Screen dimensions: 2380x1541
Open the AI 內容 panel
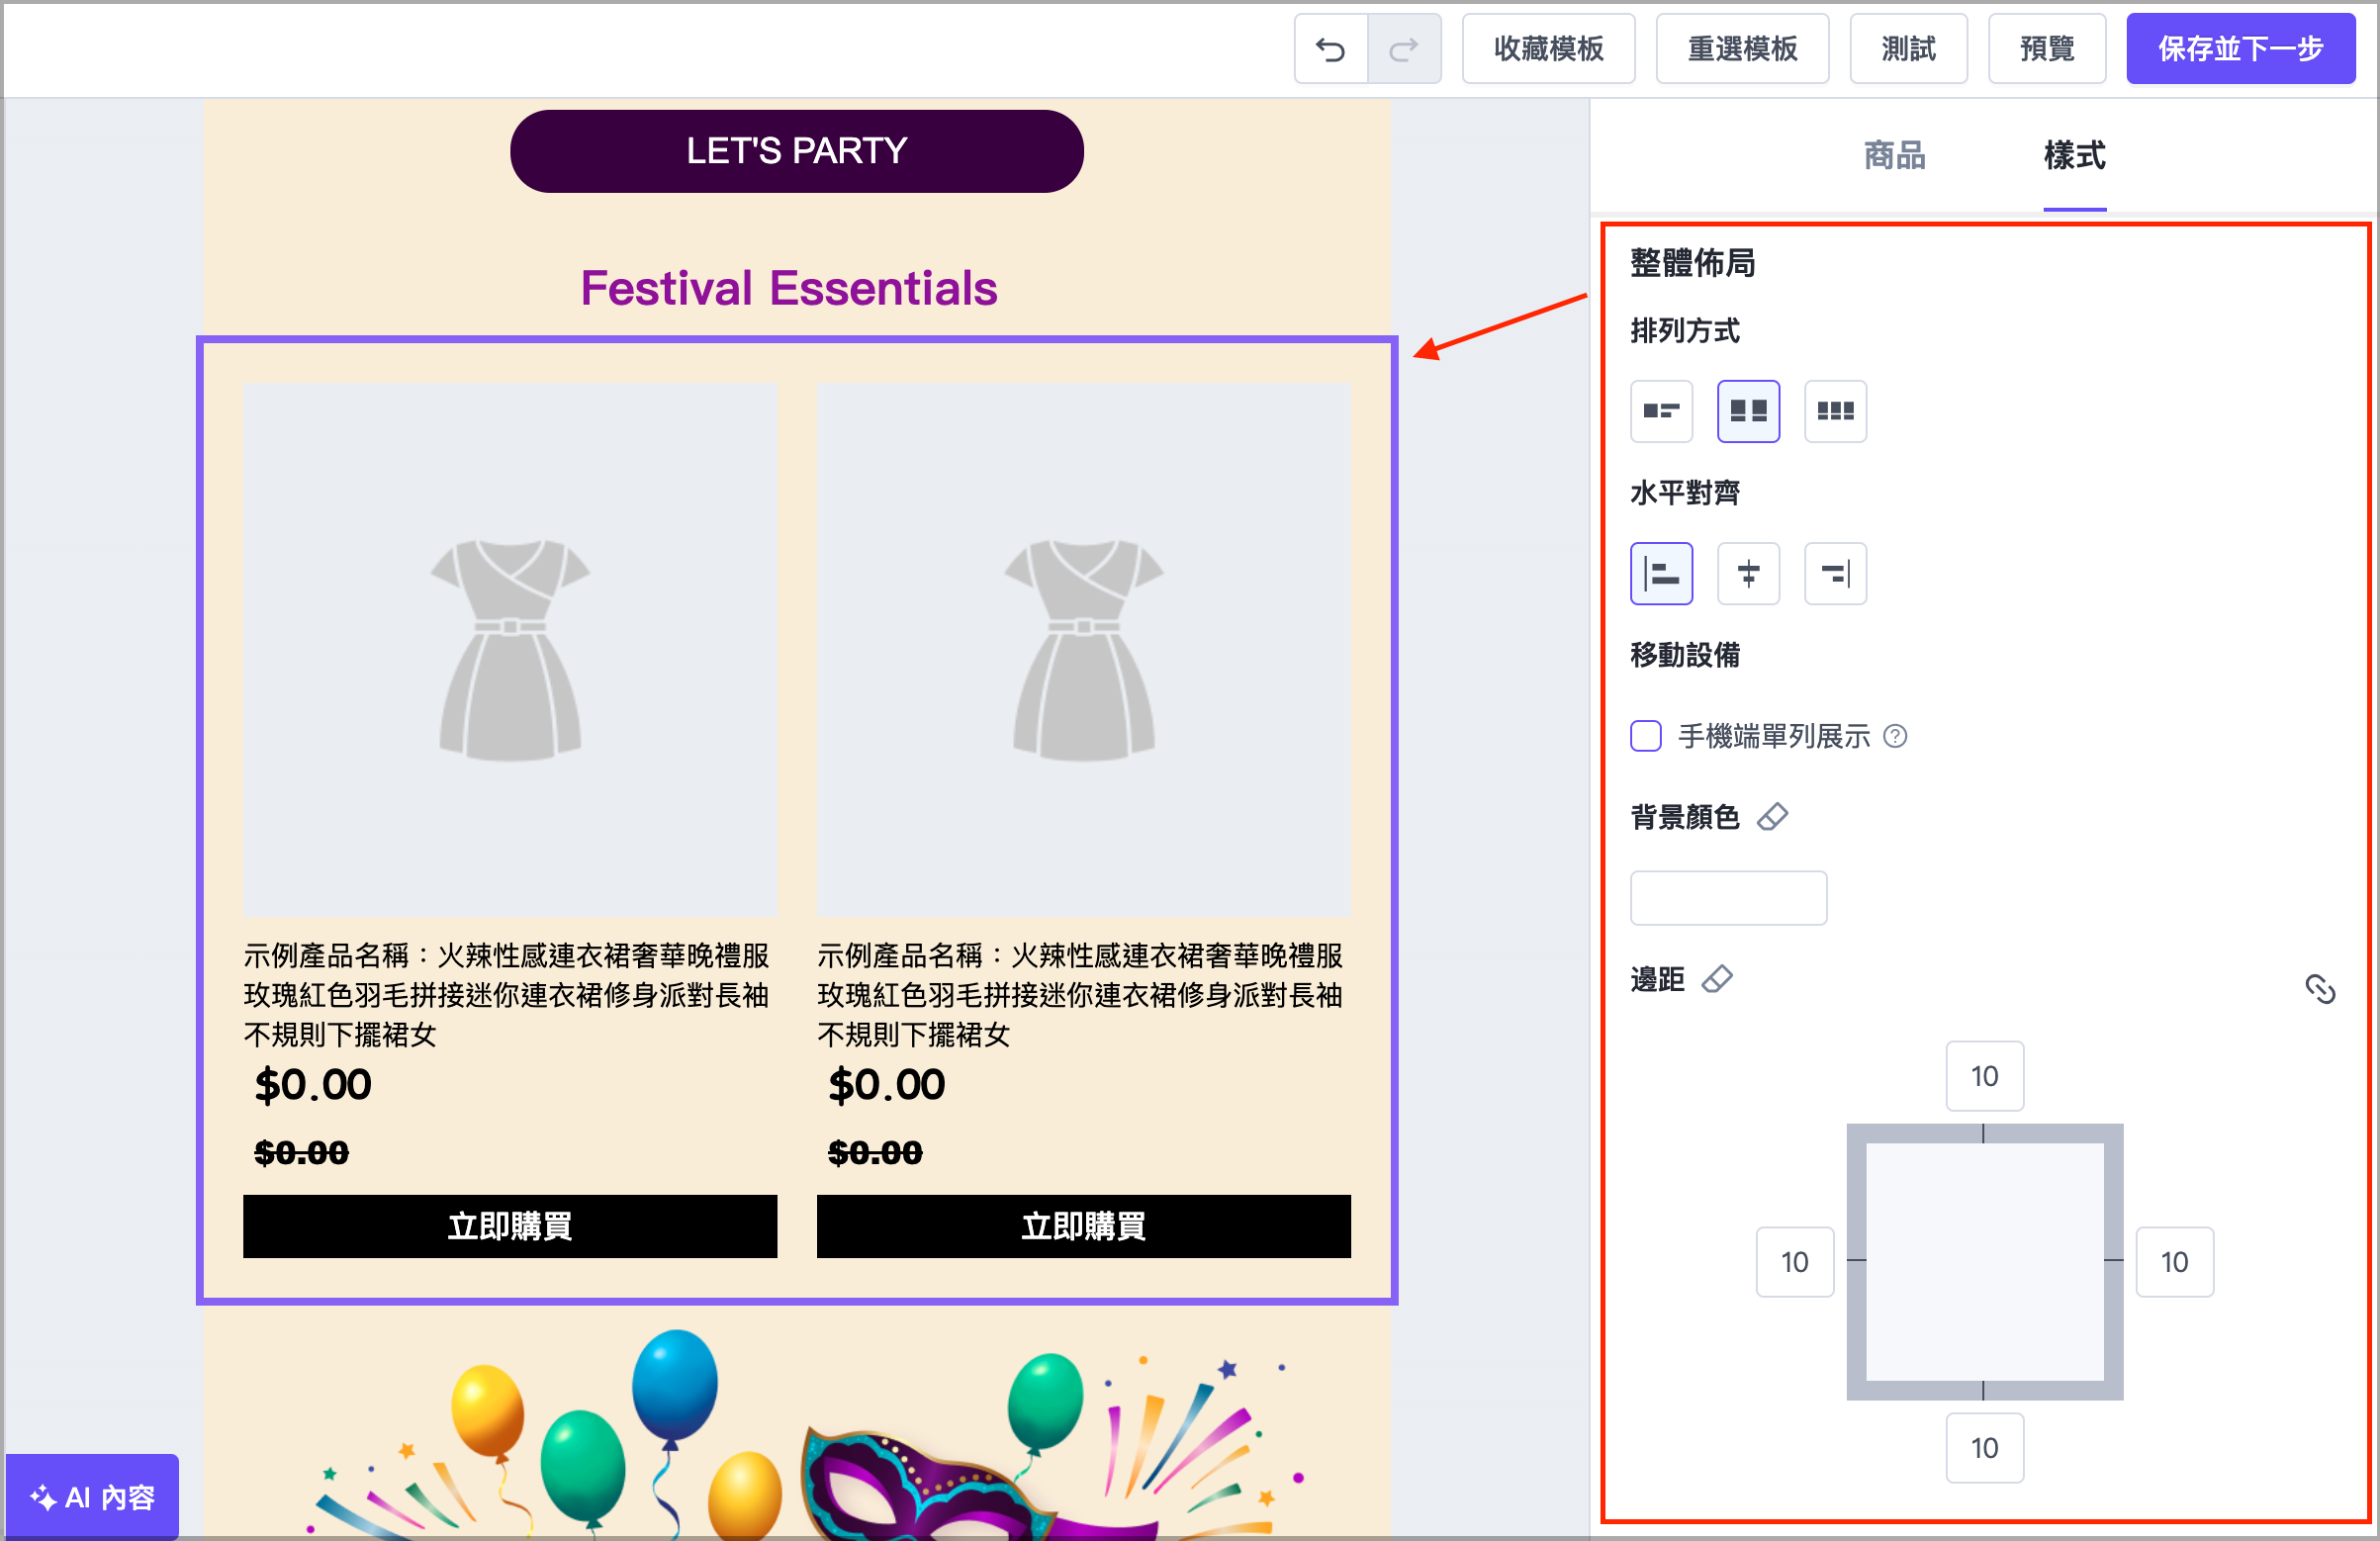(x=93, y=1497)
